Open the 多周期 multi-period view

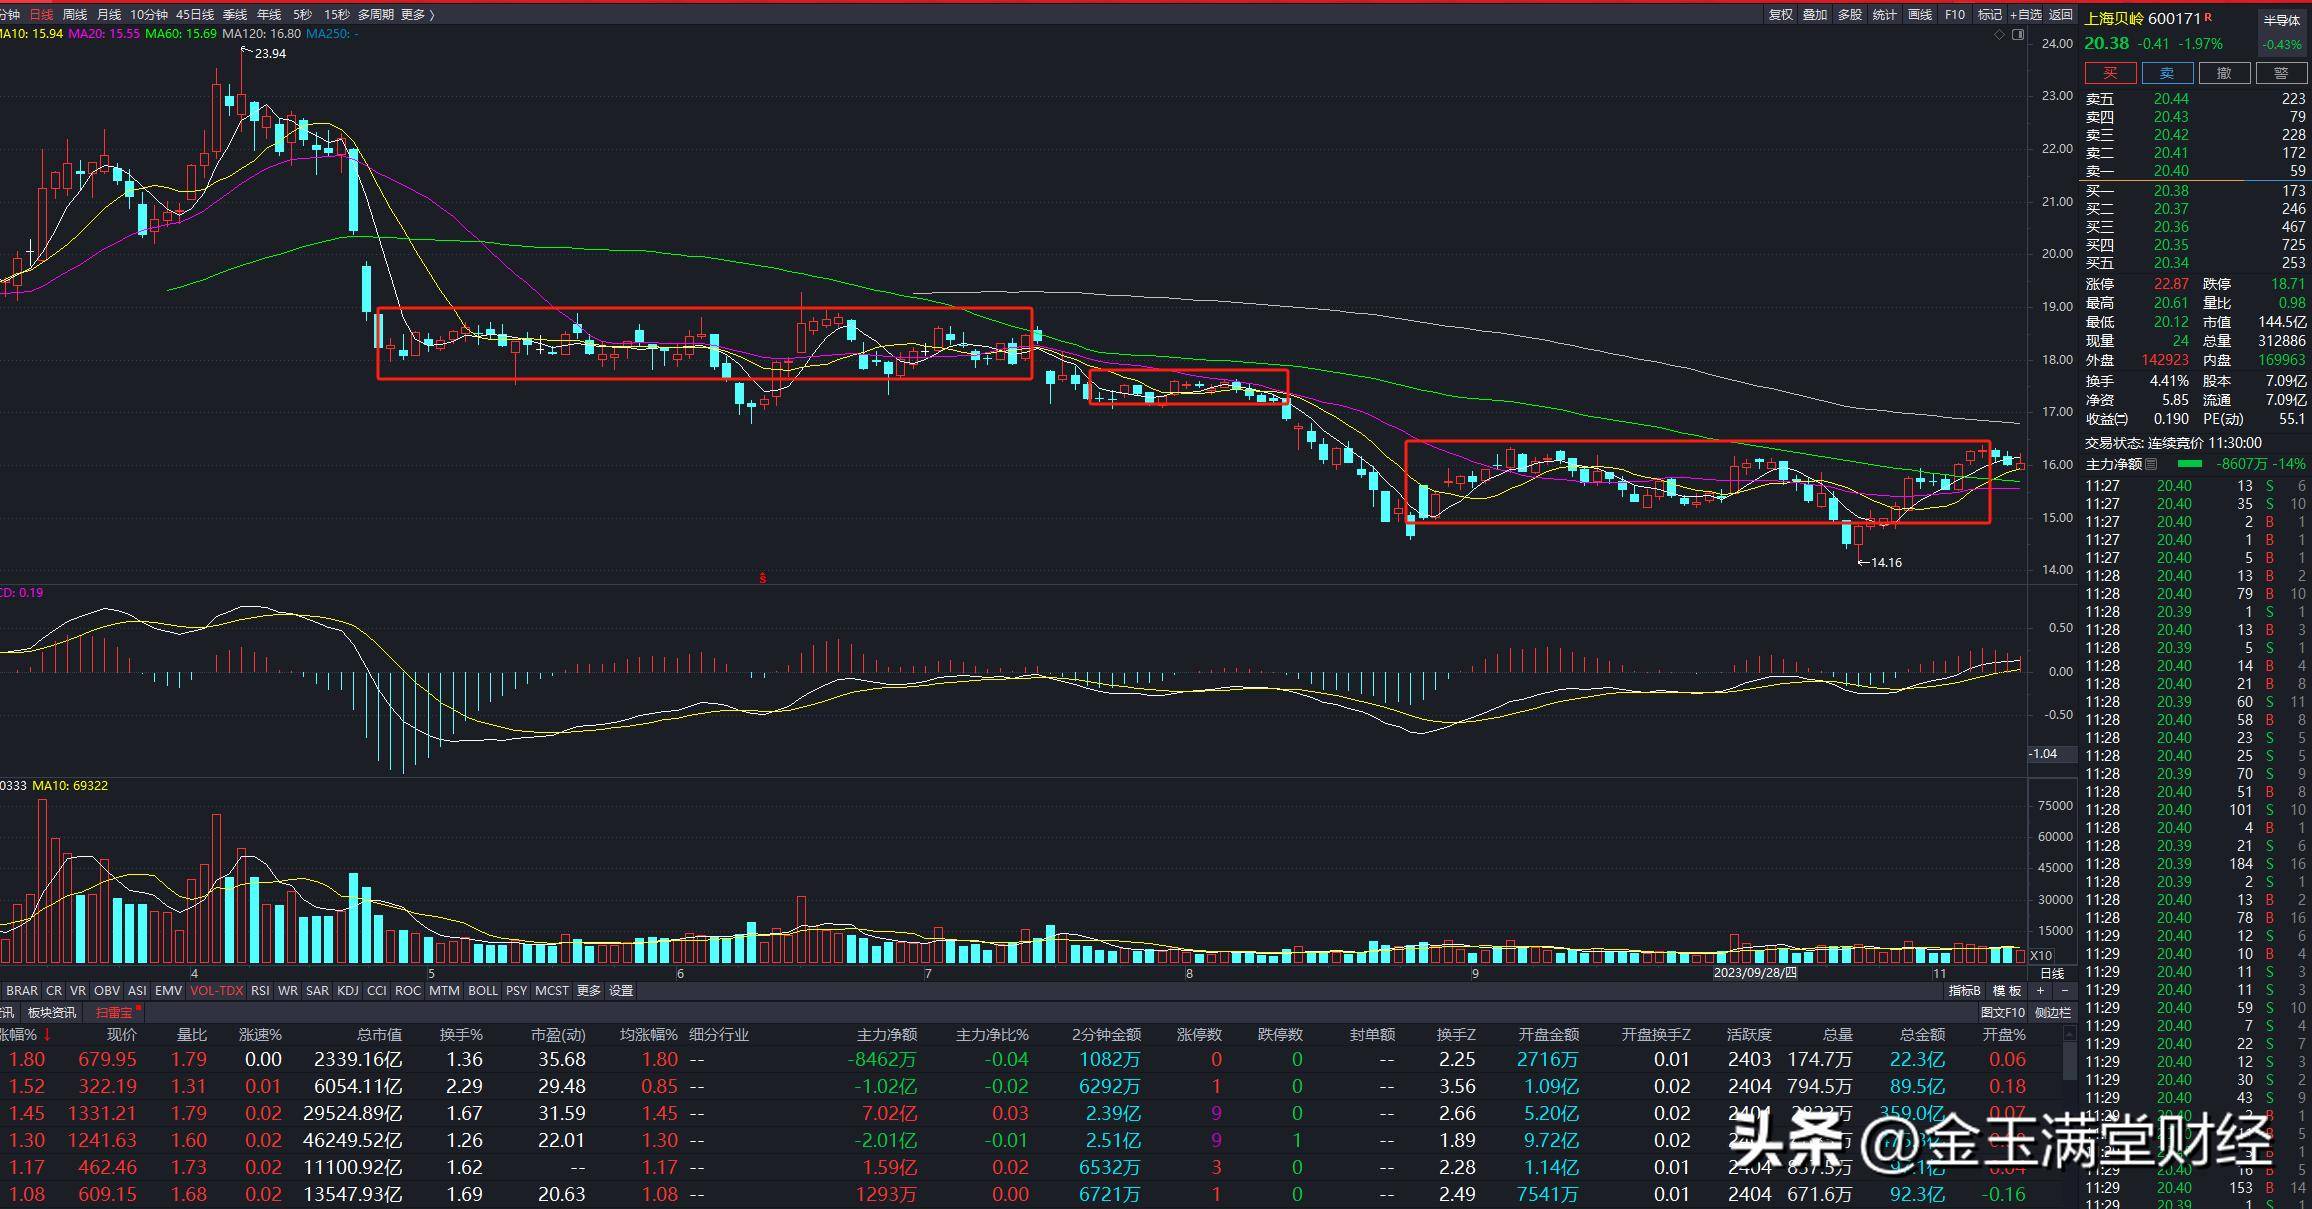point(375,15)
